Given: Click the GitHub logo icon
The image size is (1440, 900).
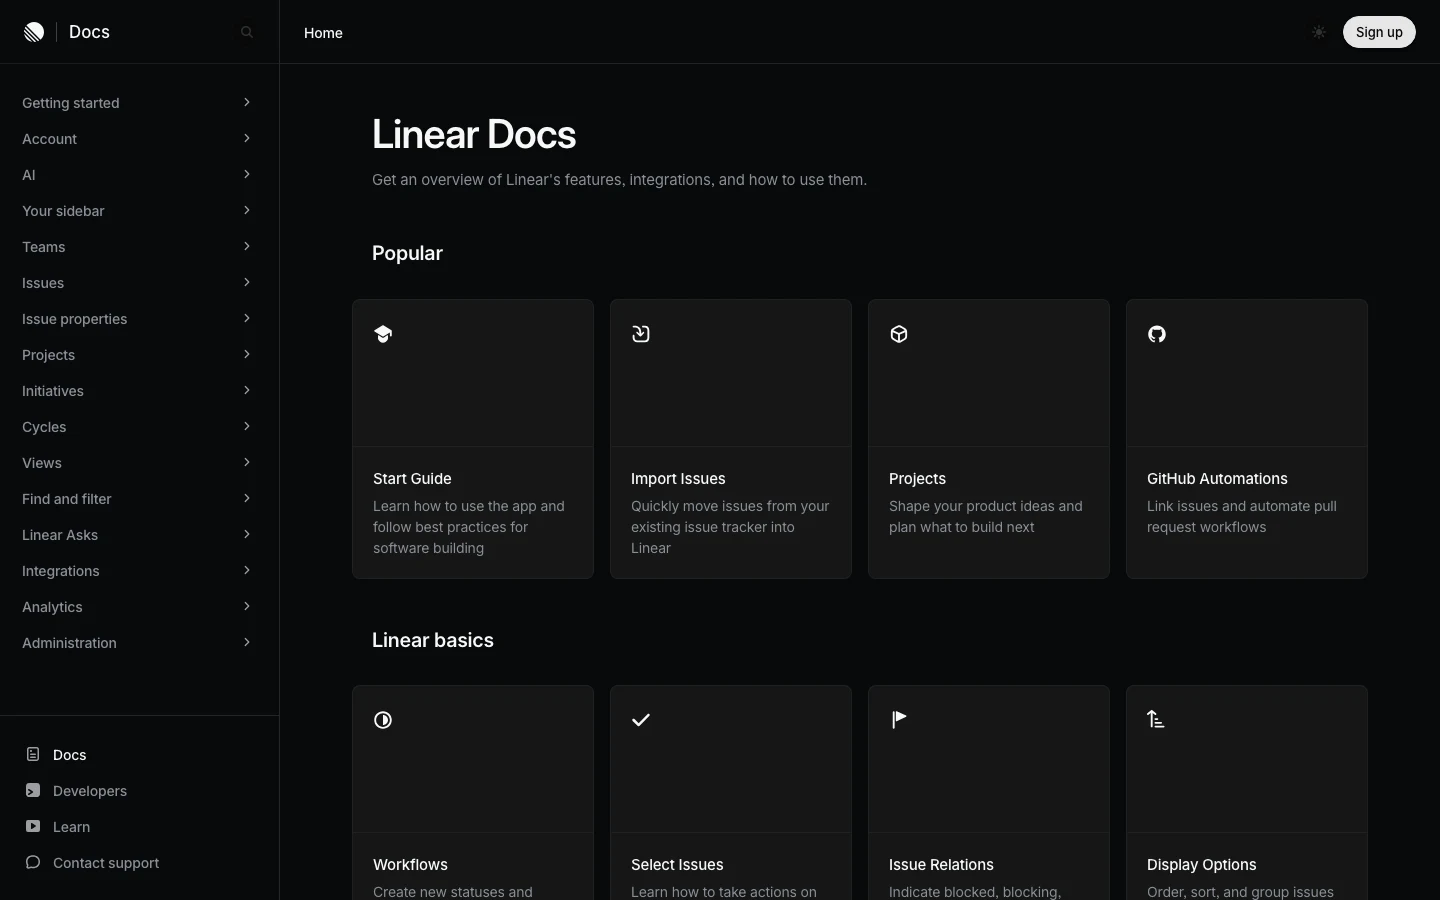Looking at the screenshot, I should tap(1157, 334).
